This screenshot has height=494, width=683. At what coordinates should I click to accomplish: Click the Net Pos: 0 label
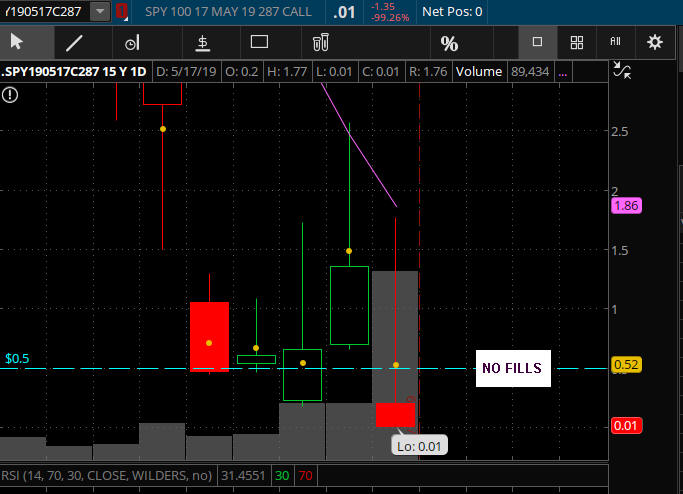pos(452,12)
